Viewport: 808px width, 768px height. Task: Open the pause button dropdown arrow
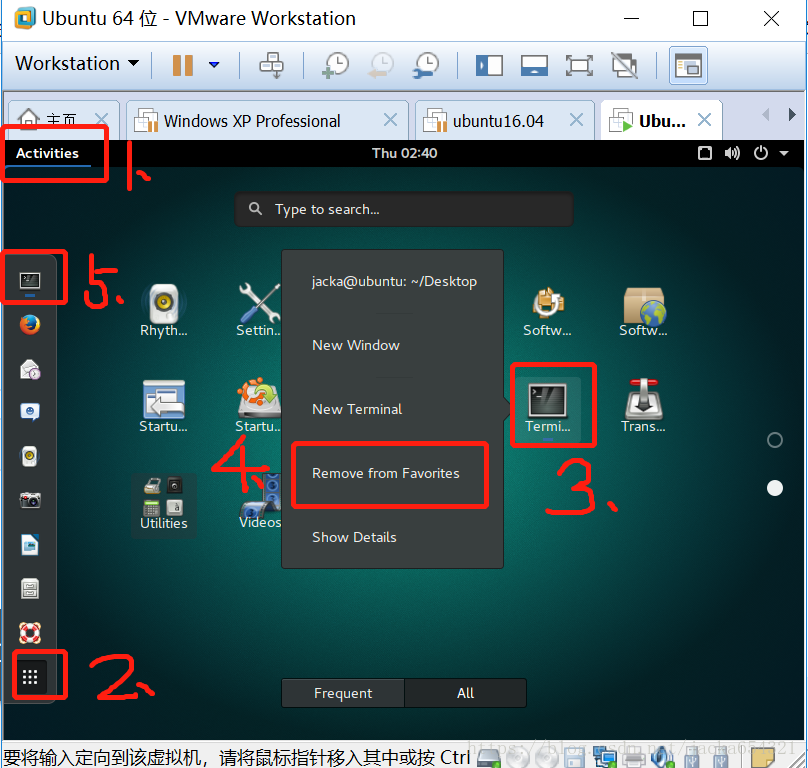(x=214, y=65)
